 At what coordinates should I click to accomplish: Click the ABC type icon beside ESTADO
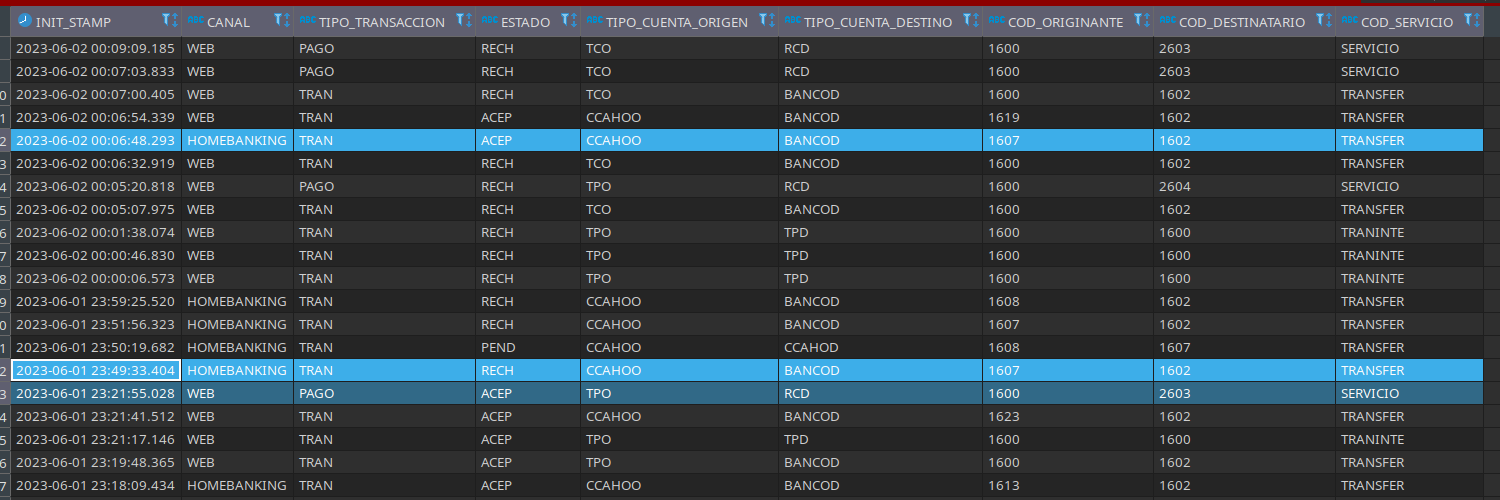tap(489, 21)
